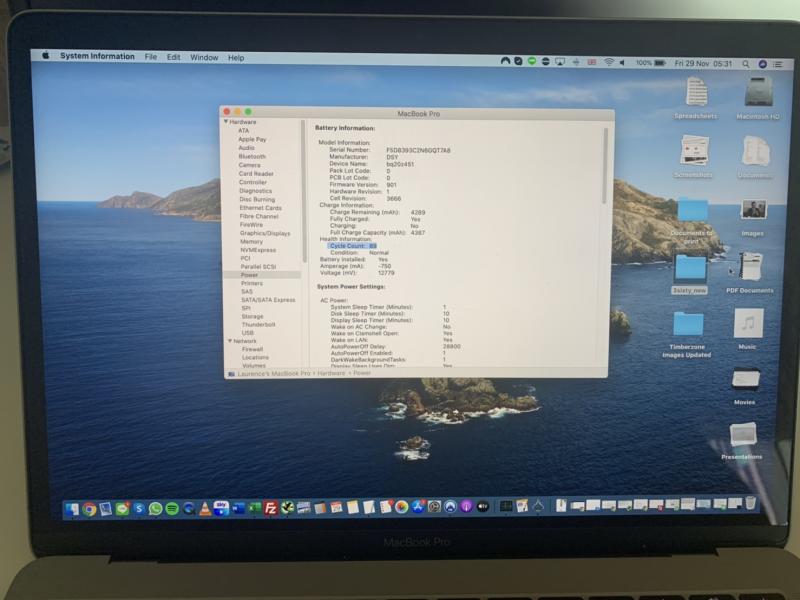The width and height of the screenshot is (800, 600).
Task: Open System Preferences from the Dock
Action: coord(434,507)
